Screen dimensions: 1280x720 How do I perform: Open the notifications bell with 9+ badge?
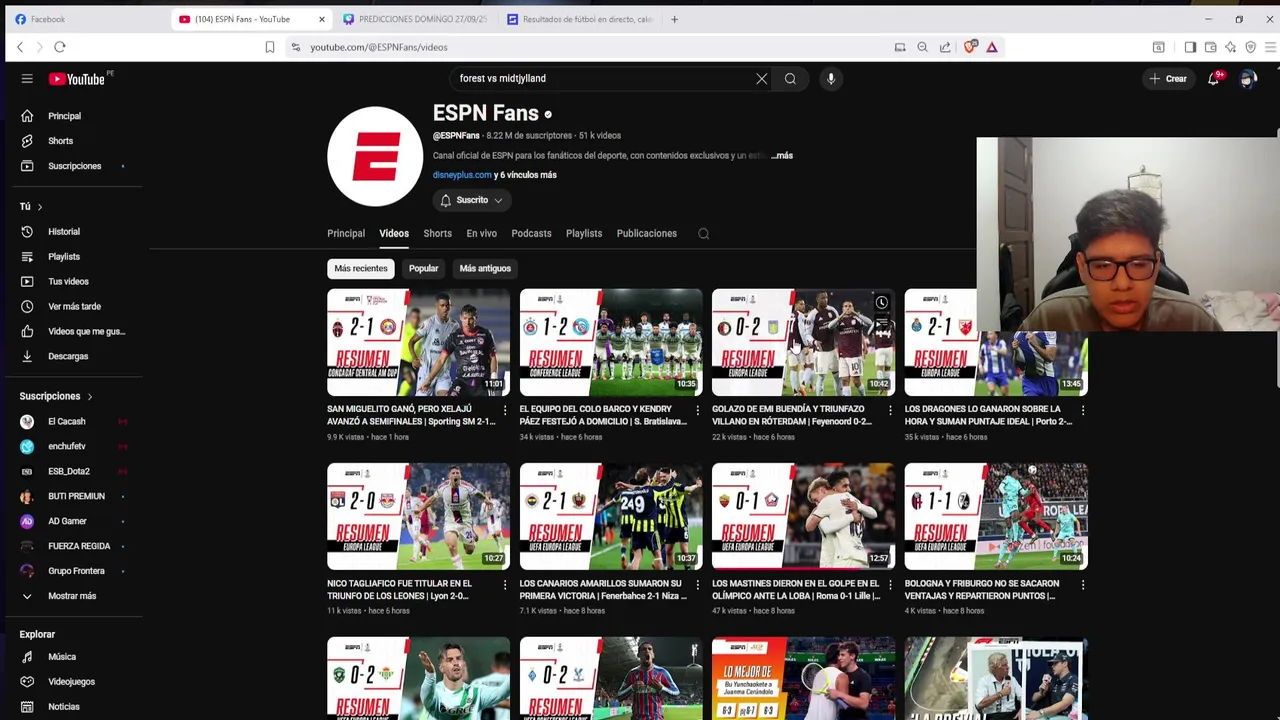1214,78
